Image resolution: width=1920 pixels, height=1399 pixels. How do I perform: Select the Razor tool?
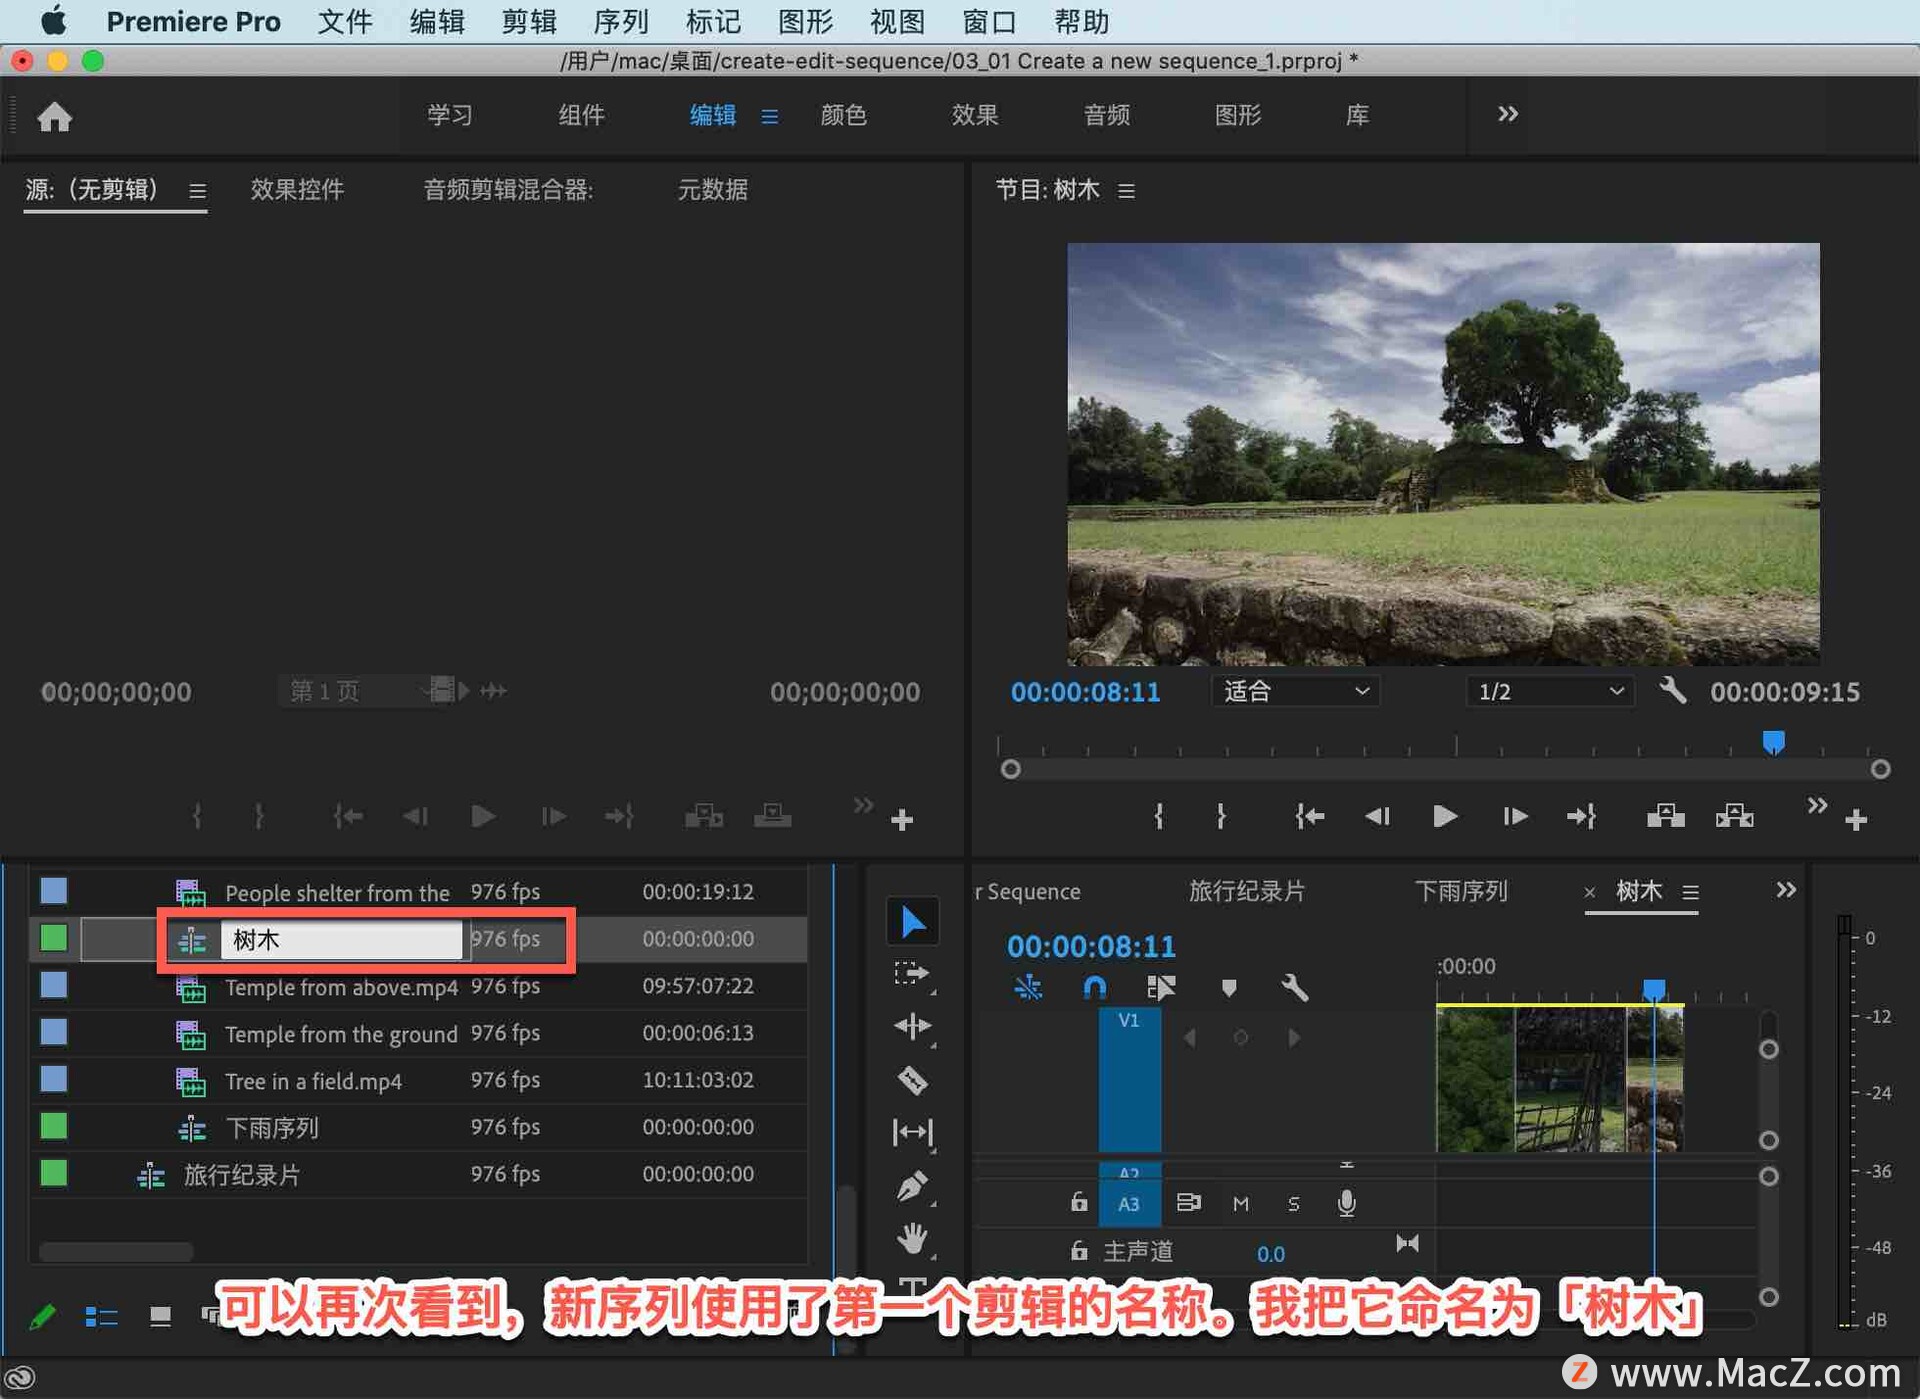912,1080
